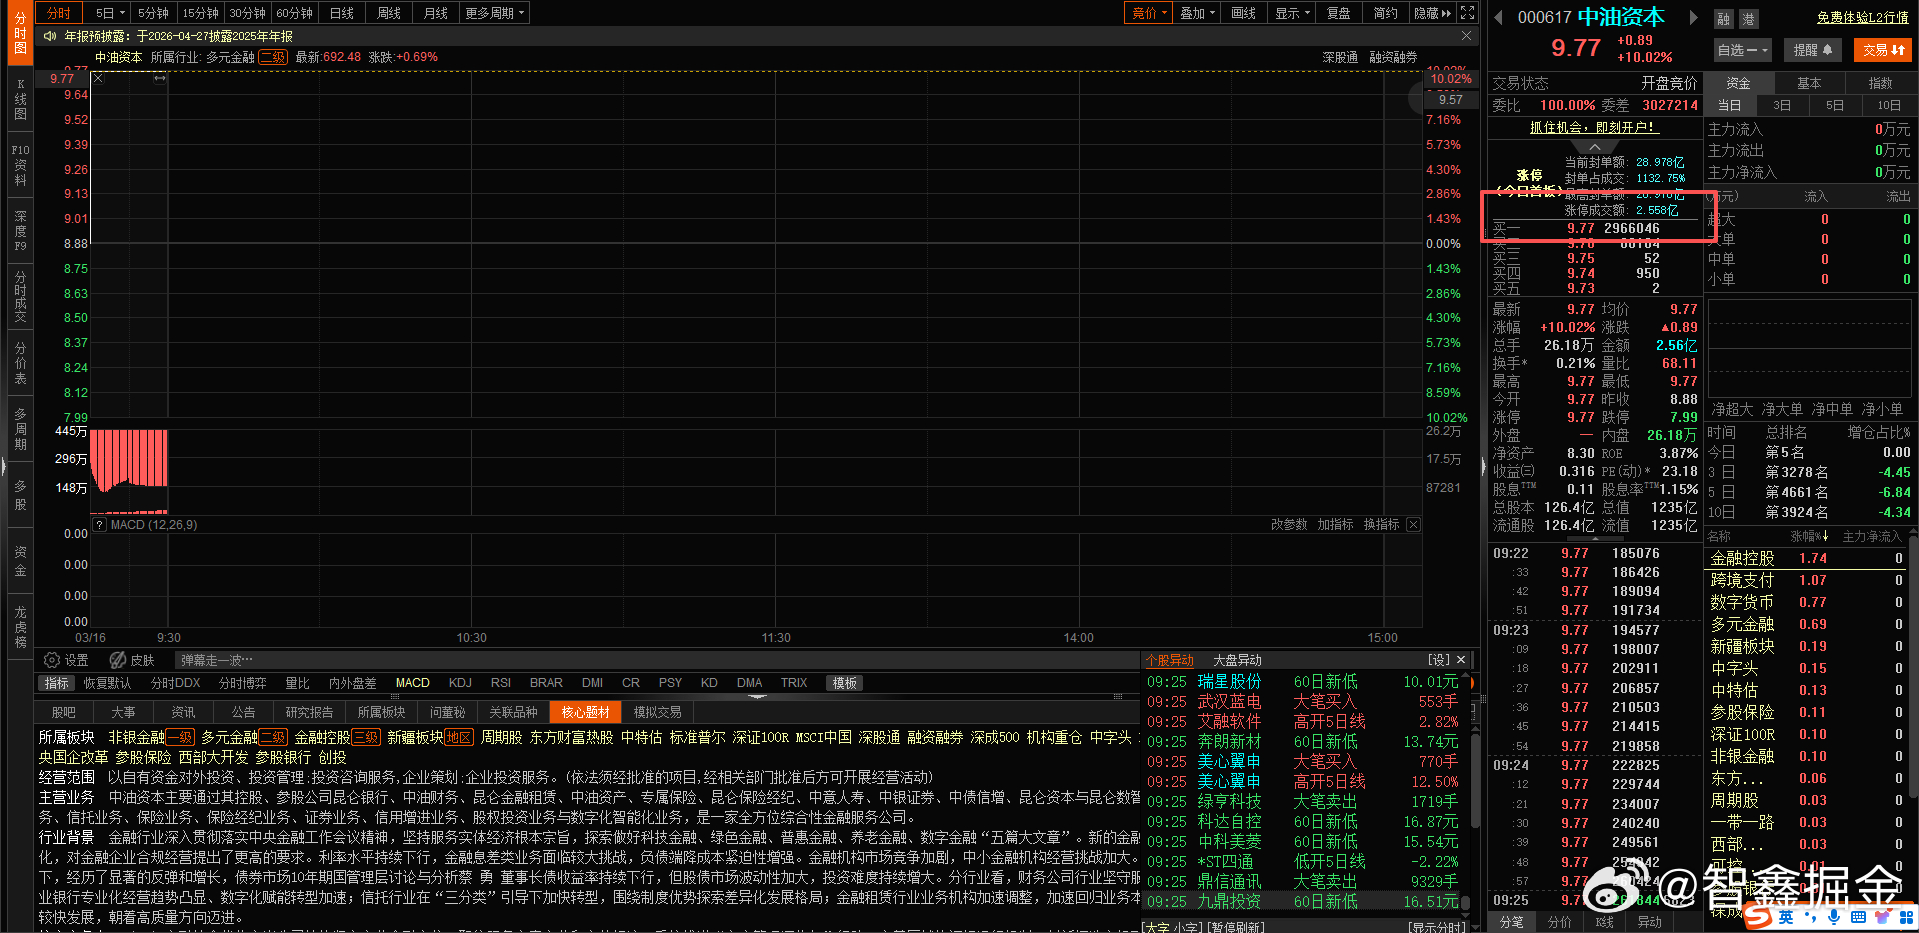Go to next stock arrow
Image resolution: width=1919 pixels, height=933 pixels.
(x=1693, y=17)
